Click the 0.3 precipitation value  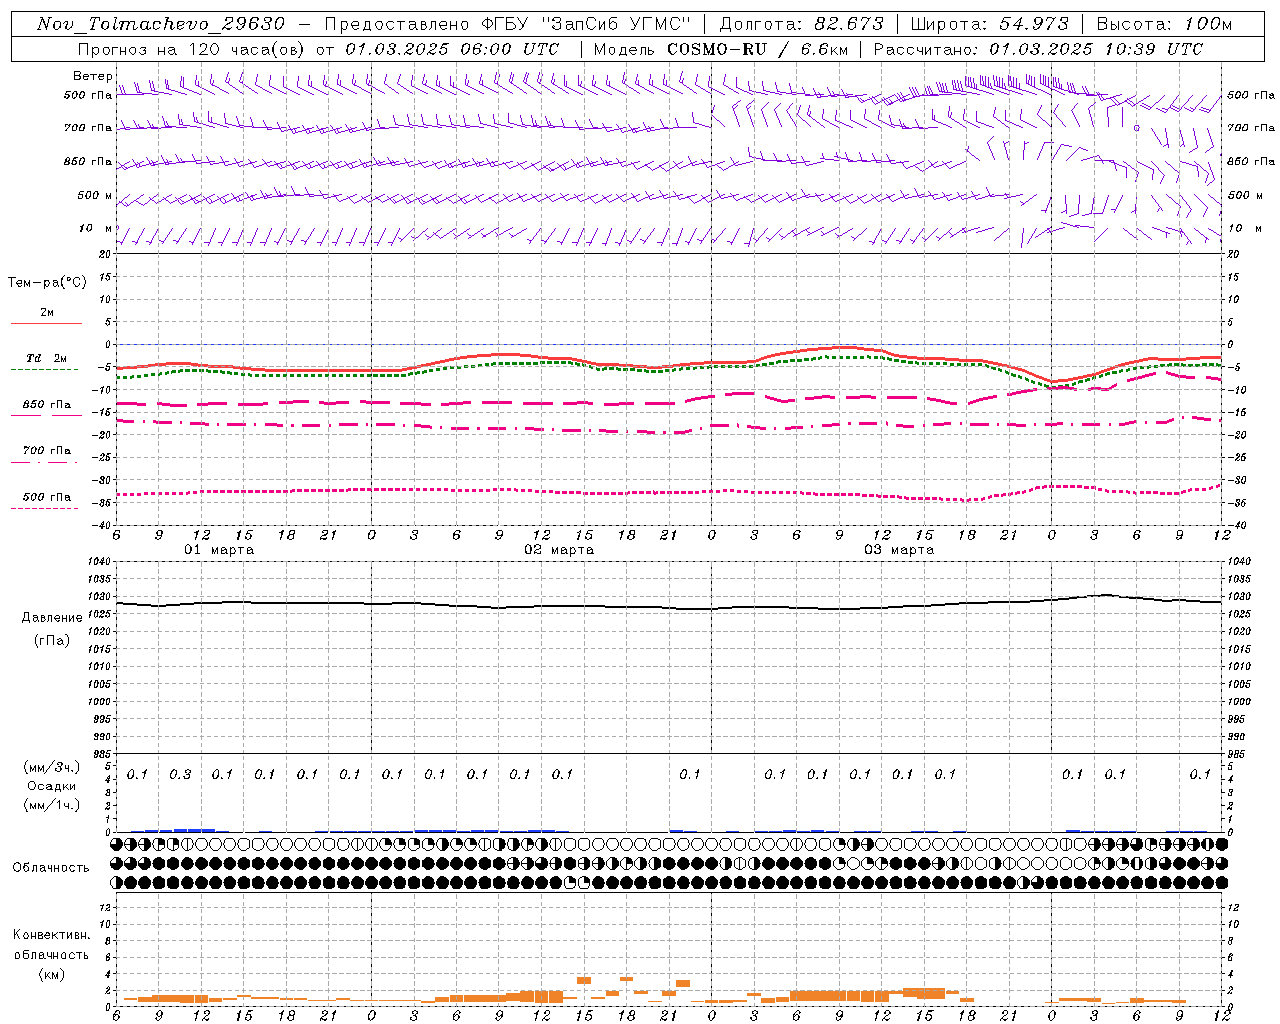(180, 774)
